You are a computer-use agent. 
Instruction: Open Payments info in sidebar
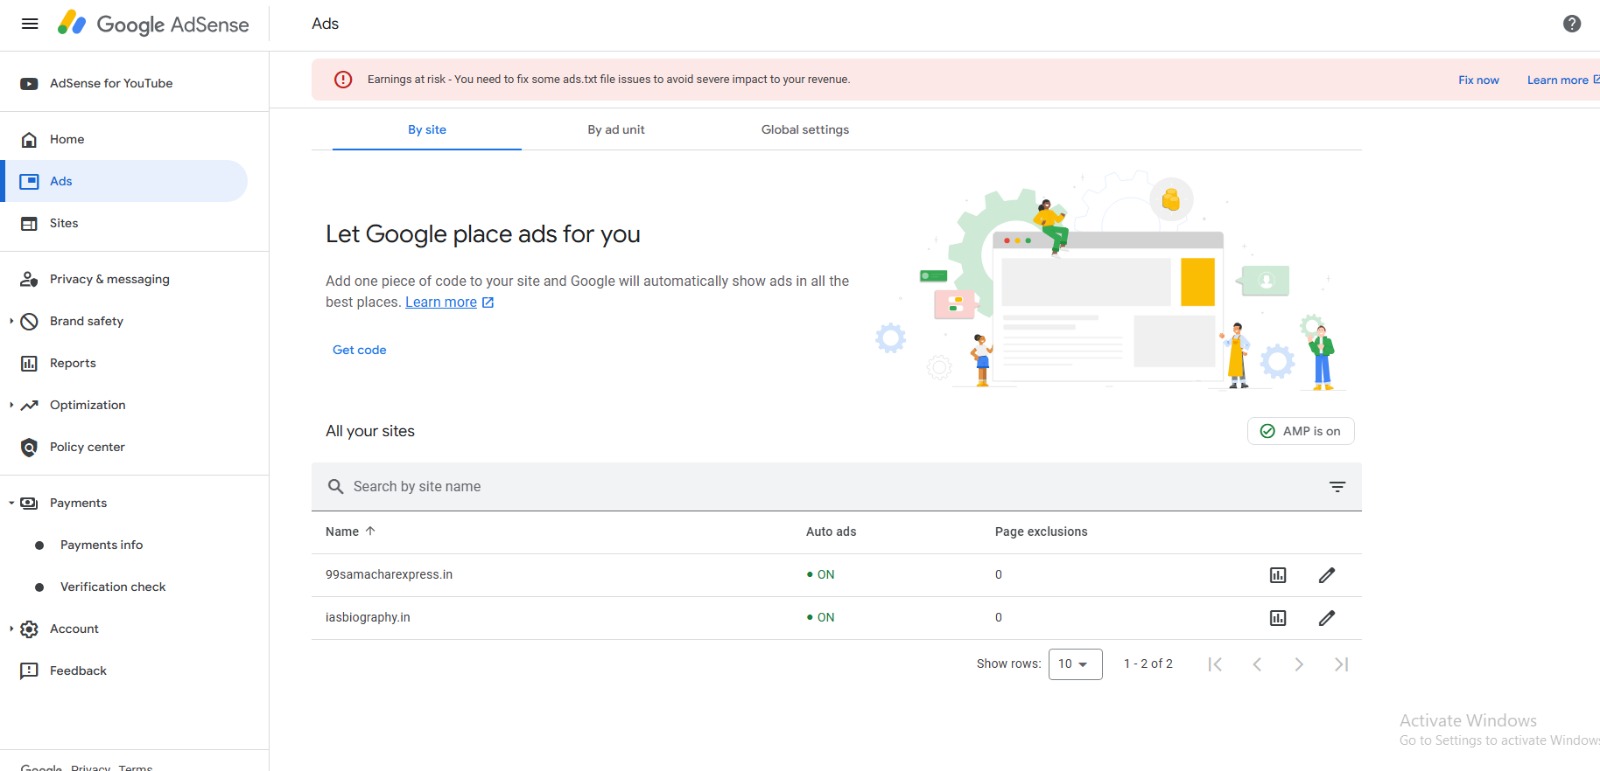[x=101, y=546]
